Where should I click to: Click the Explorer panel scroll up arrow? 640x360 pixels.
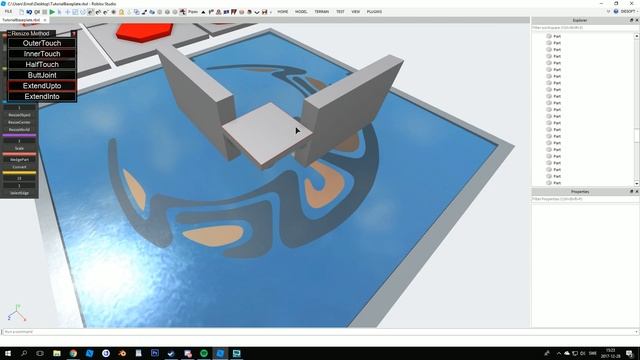636,36
